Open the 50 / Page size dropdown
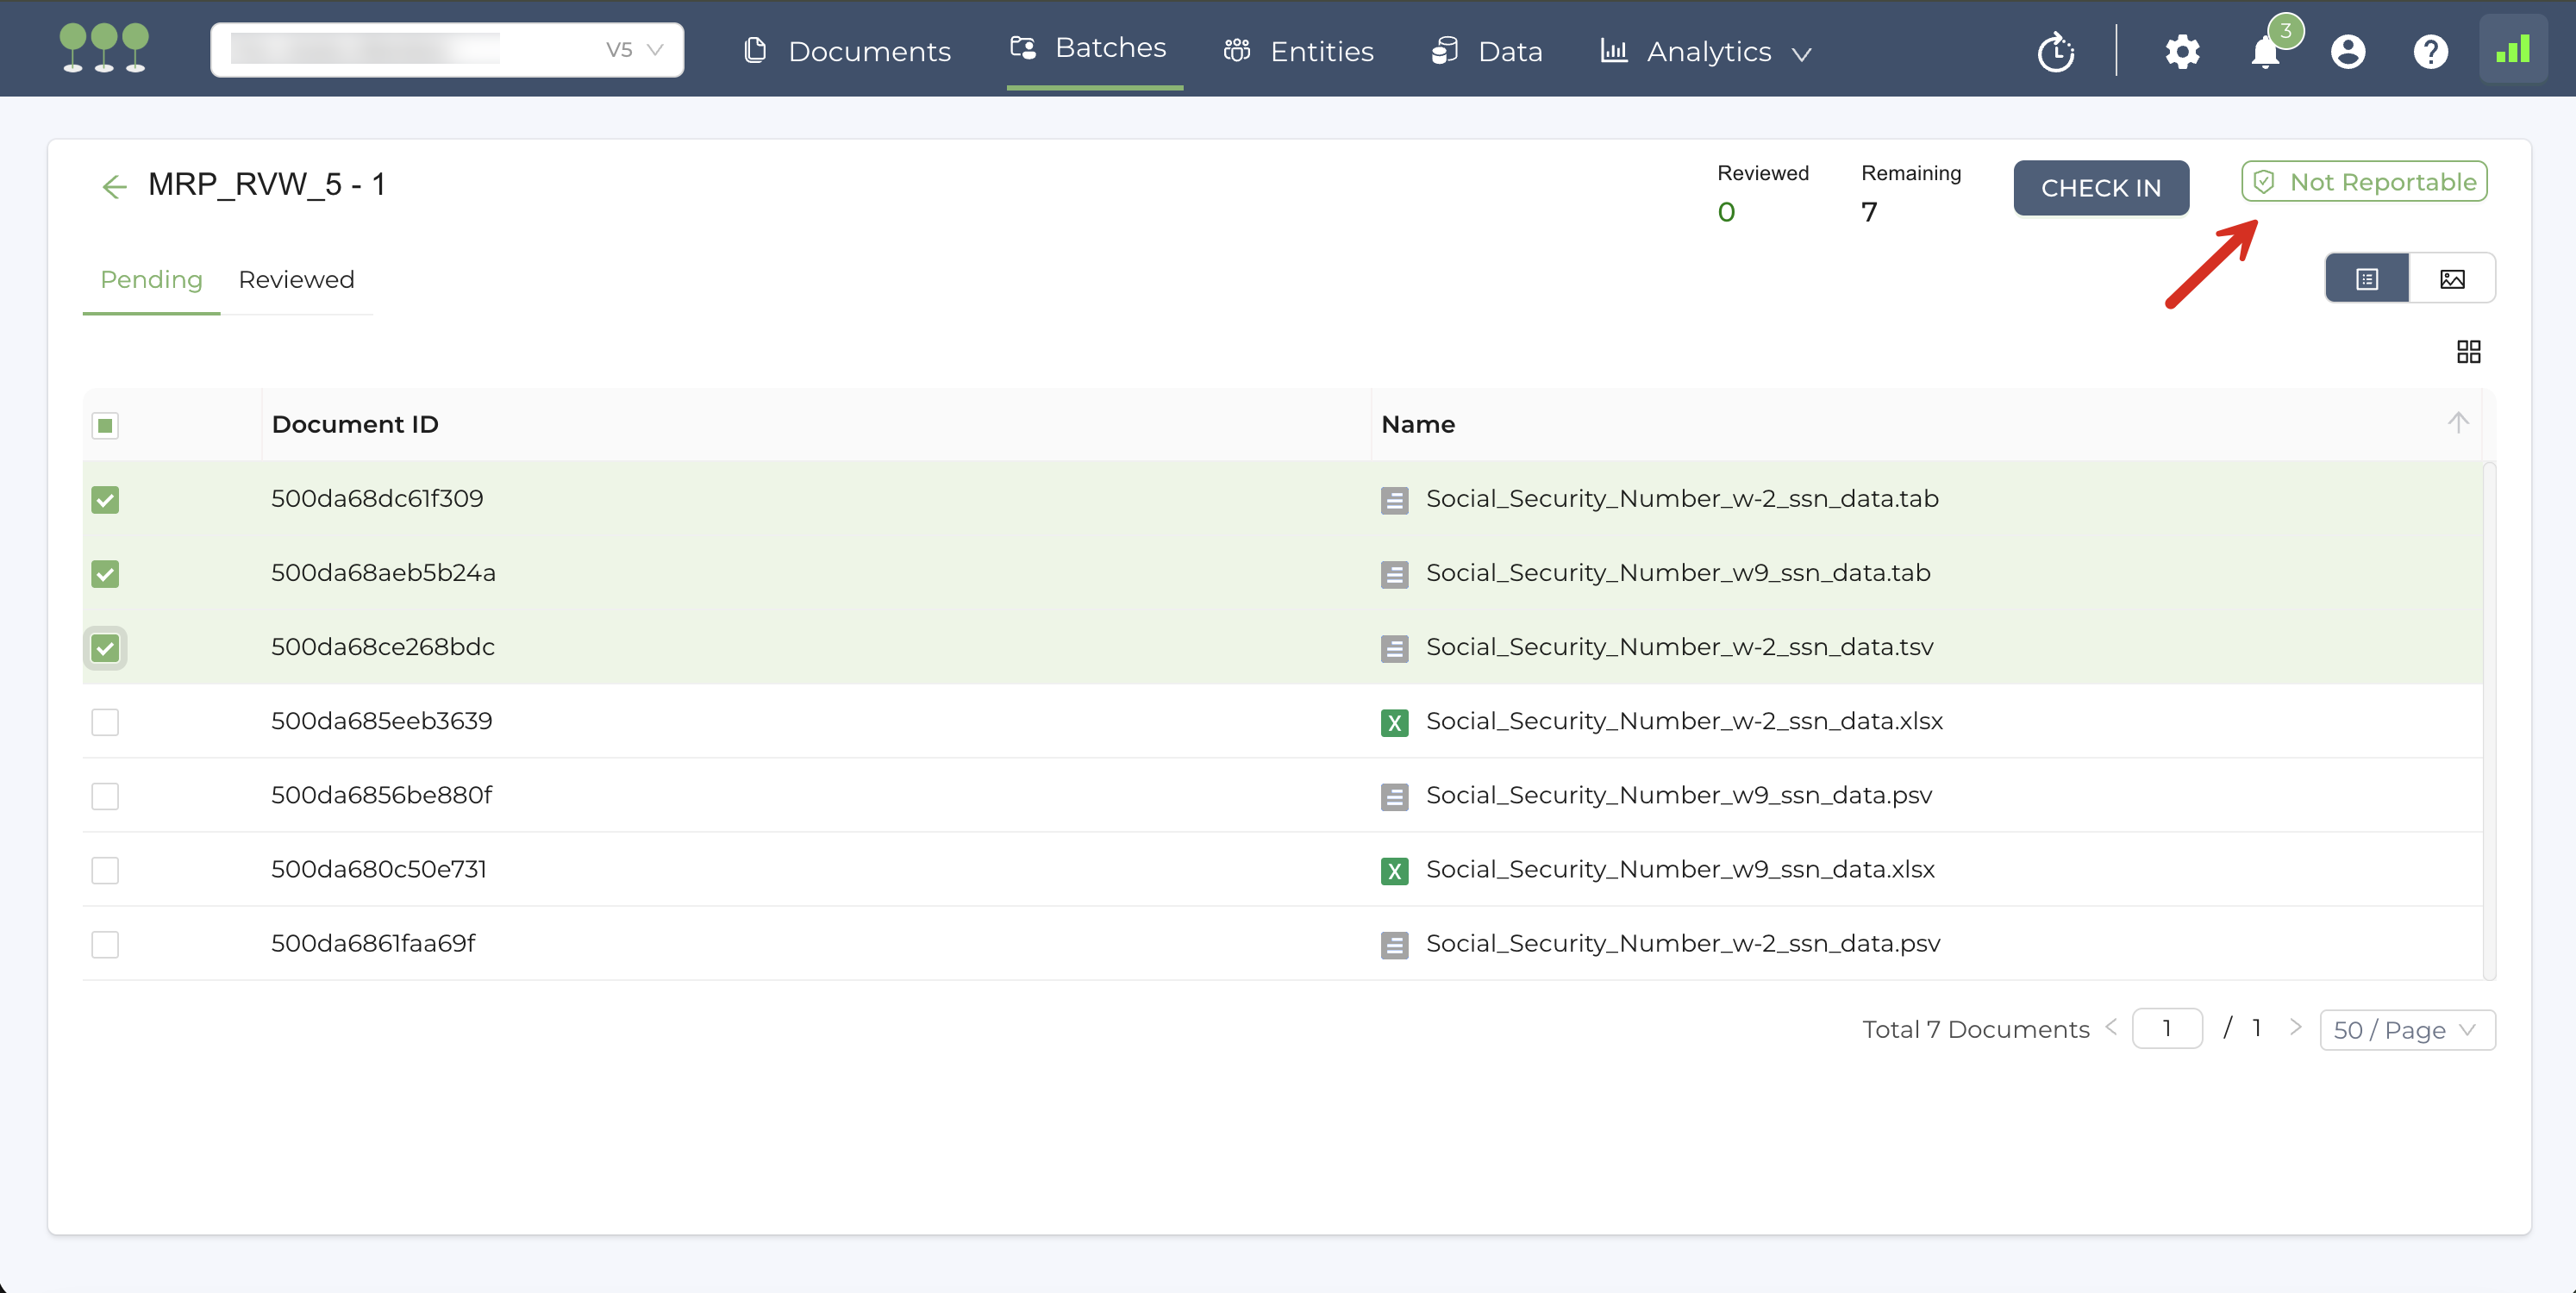This screenshot has width=2576, height=1293. pyautogui.click(x=2405, y=1030)
